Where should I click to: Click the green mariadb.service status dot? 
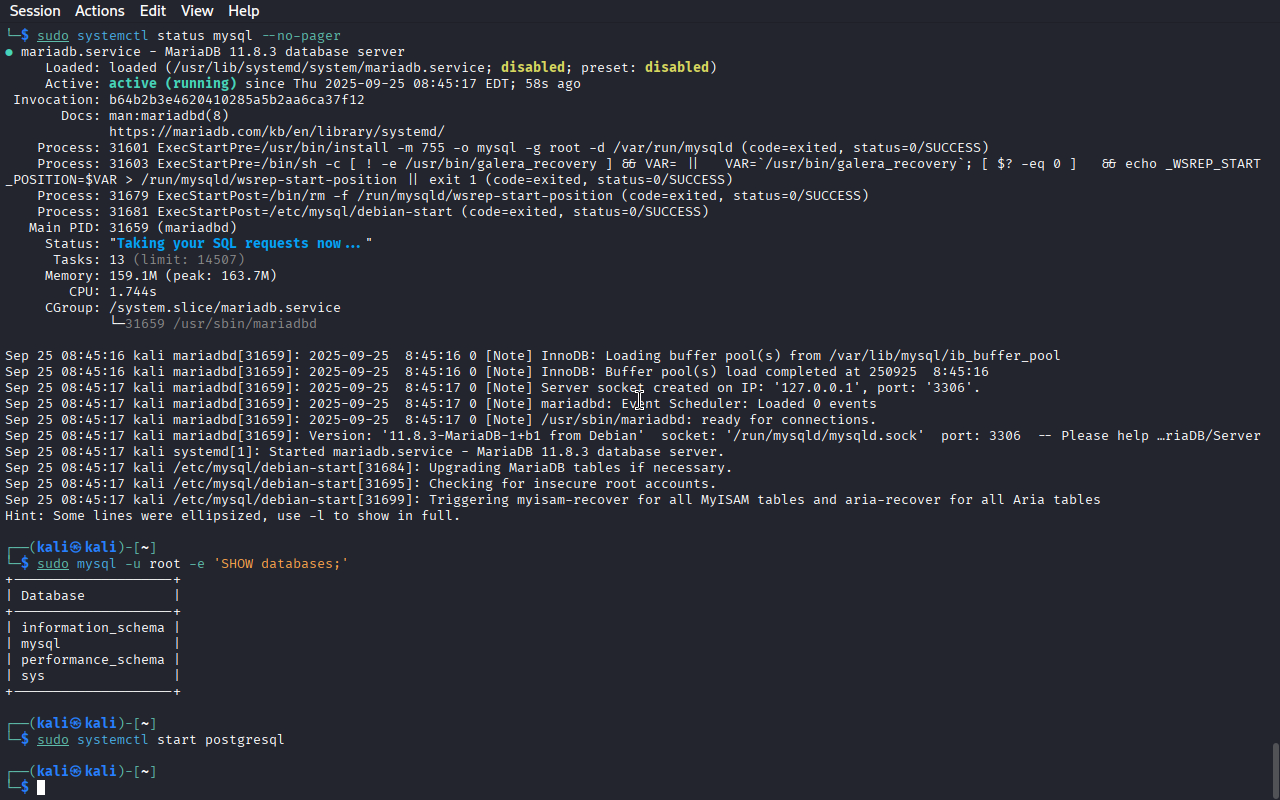pyautogui.click(x=9, y=52)
